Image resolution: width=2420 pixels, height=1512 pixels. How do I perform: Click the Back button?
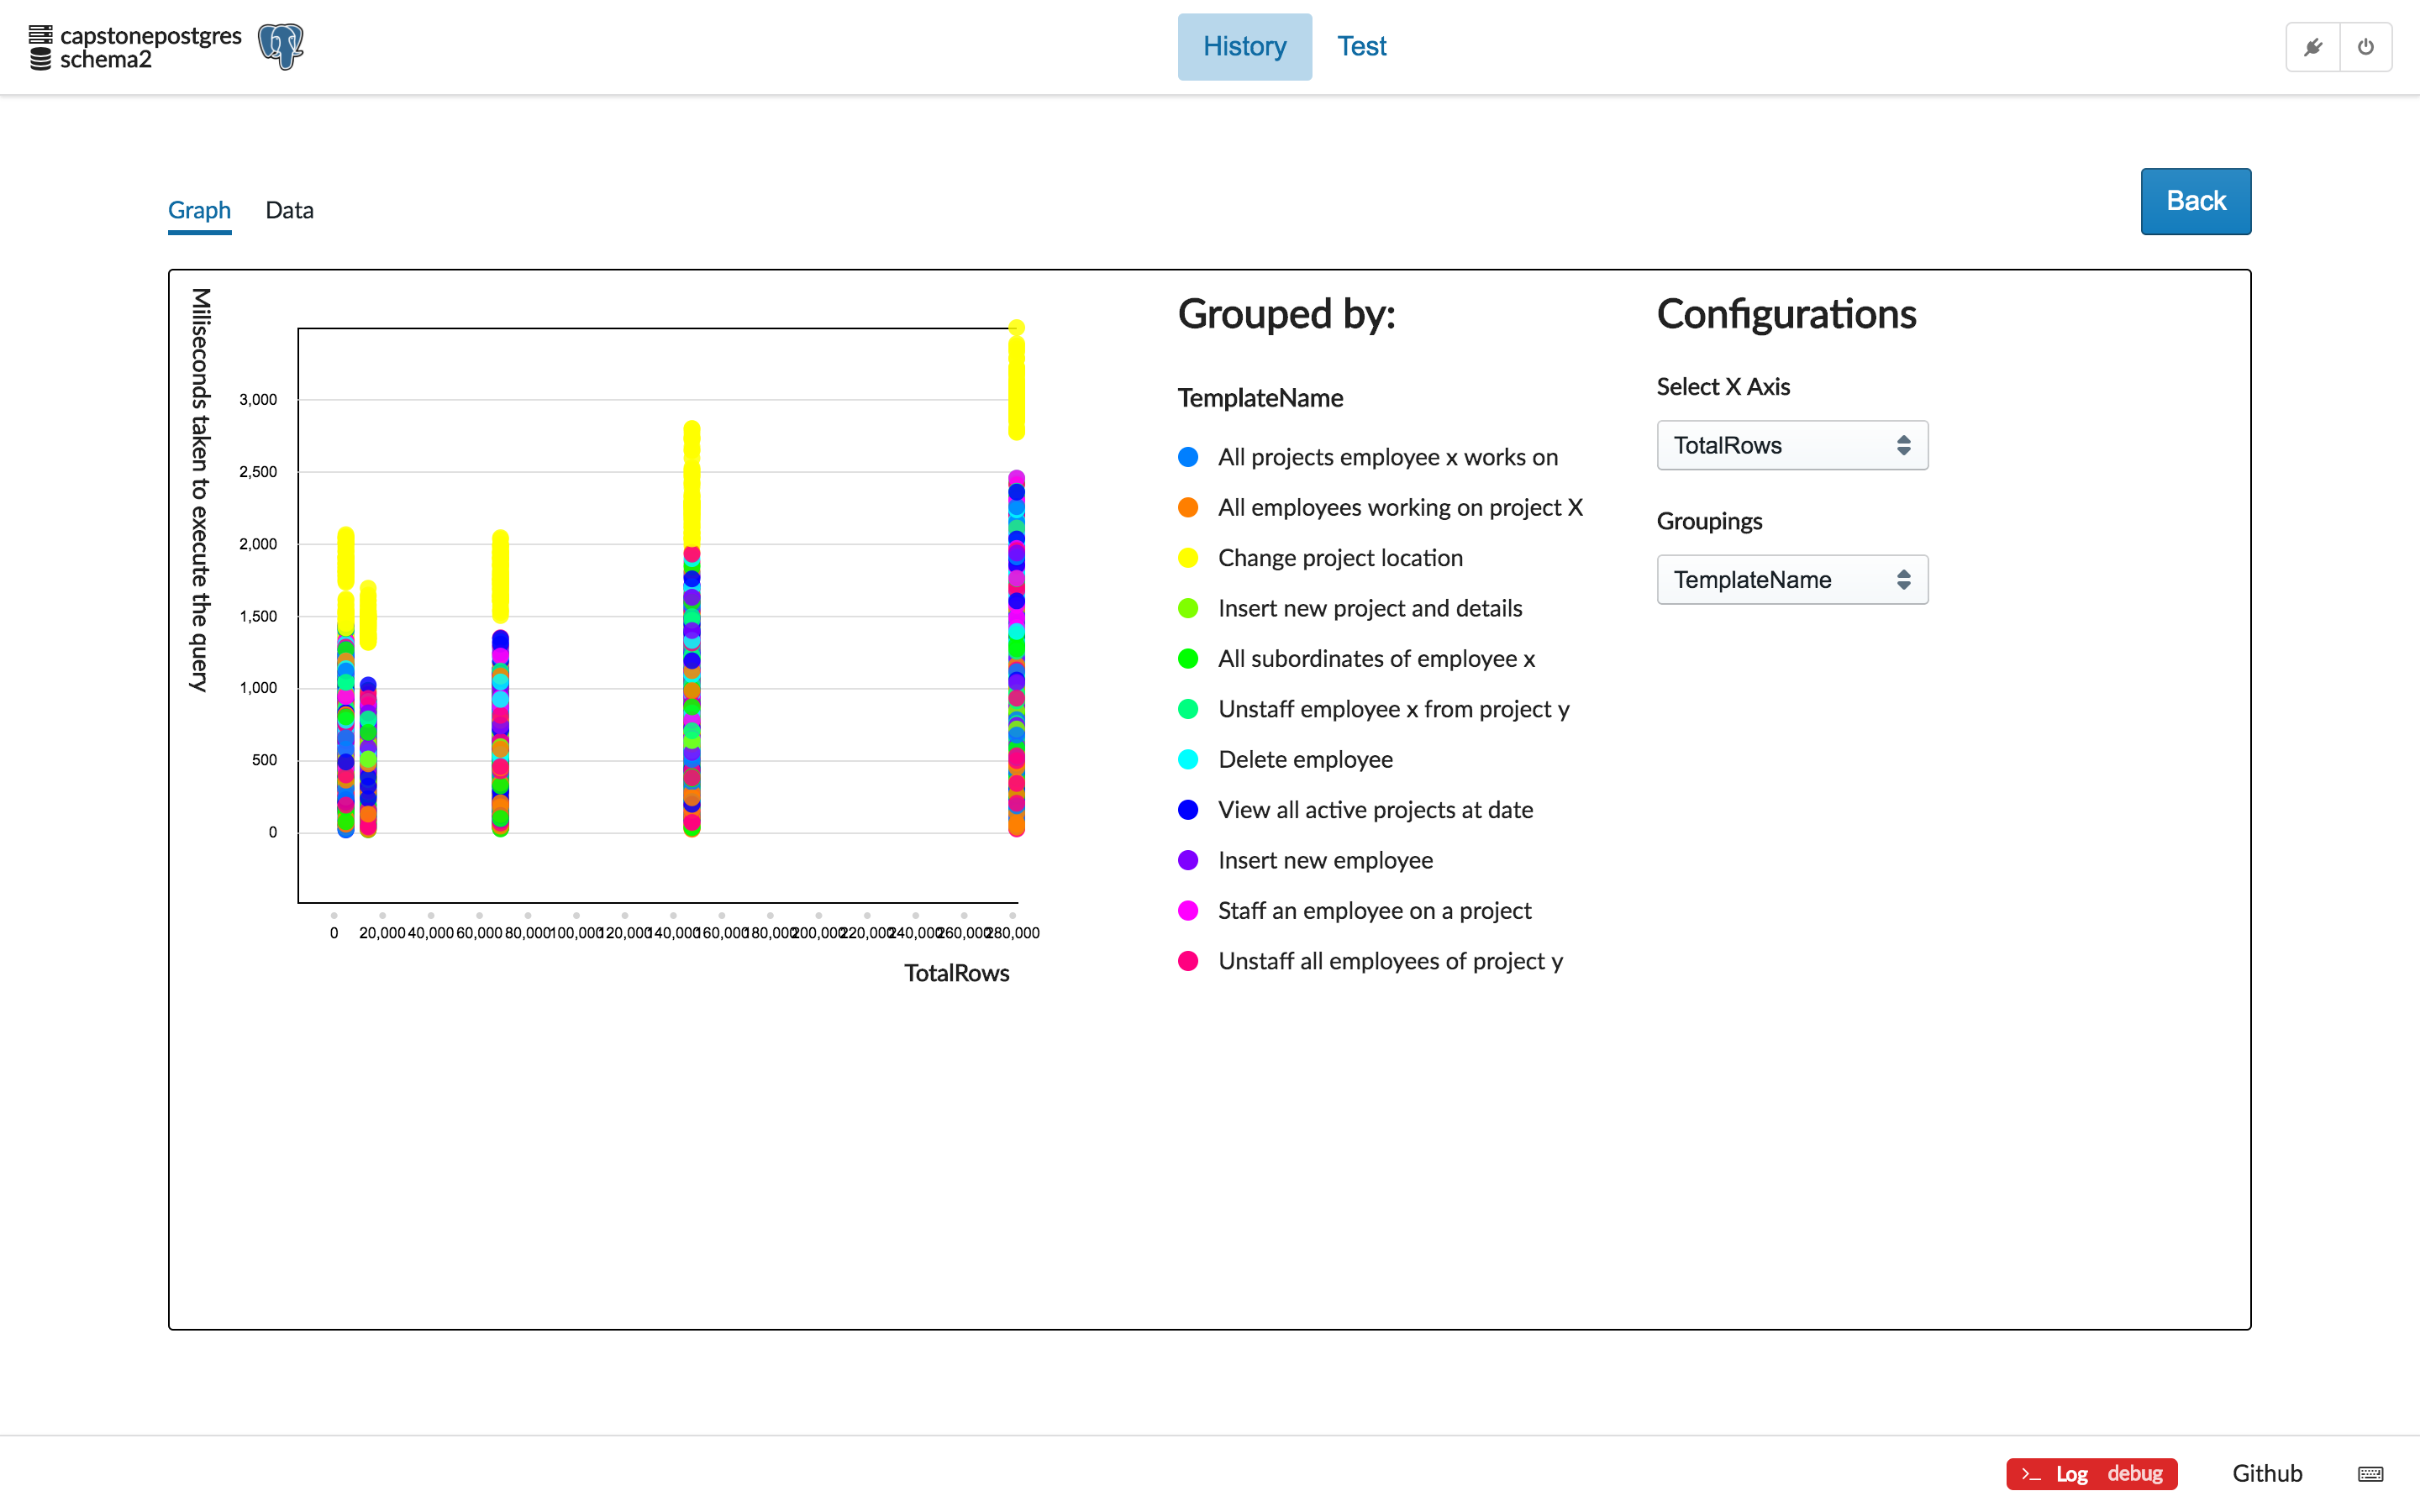(2195, 201)
